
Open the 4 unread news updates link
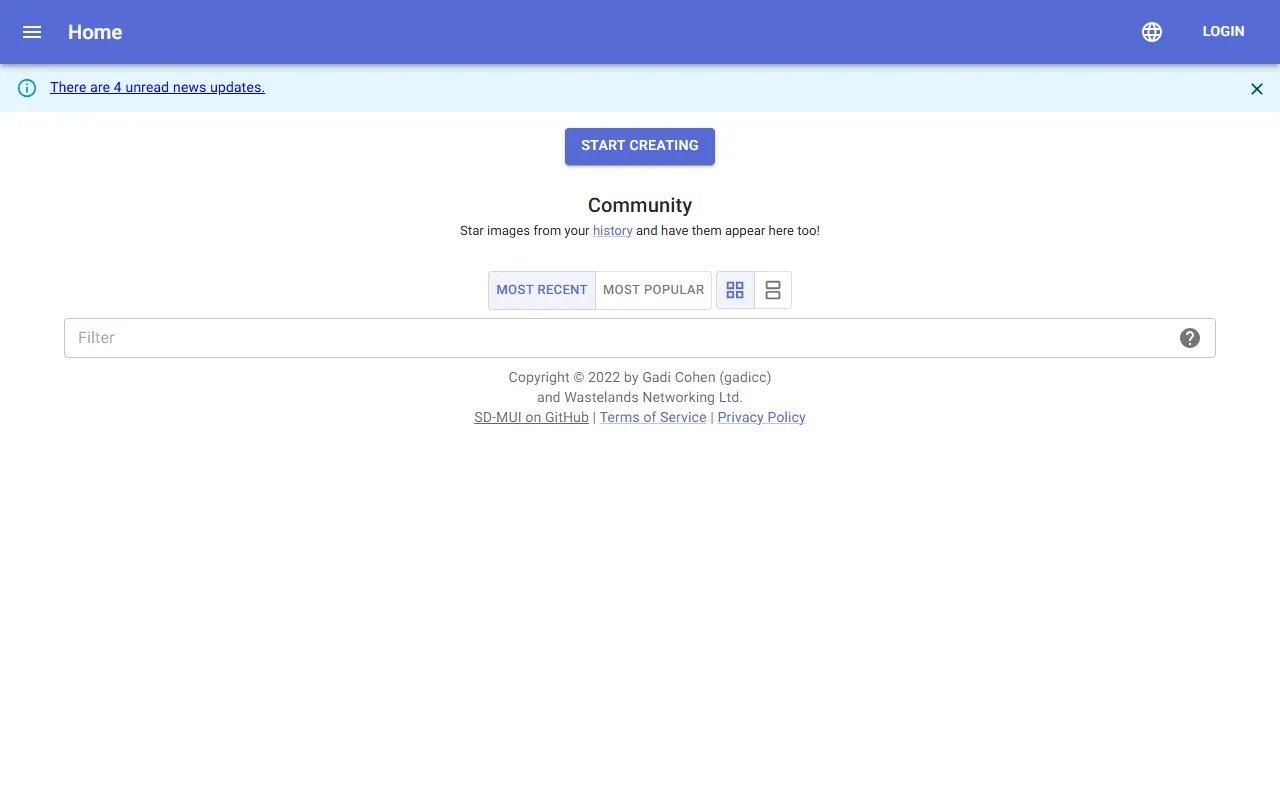pos(157,88)
